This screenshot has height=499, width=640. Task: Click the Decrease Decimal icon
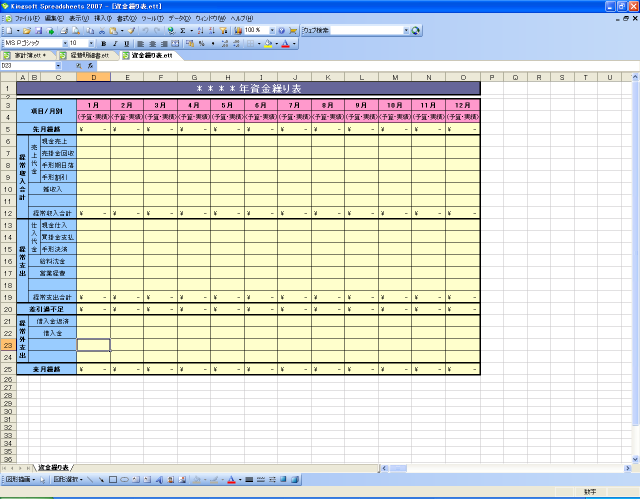click(236, 44)
